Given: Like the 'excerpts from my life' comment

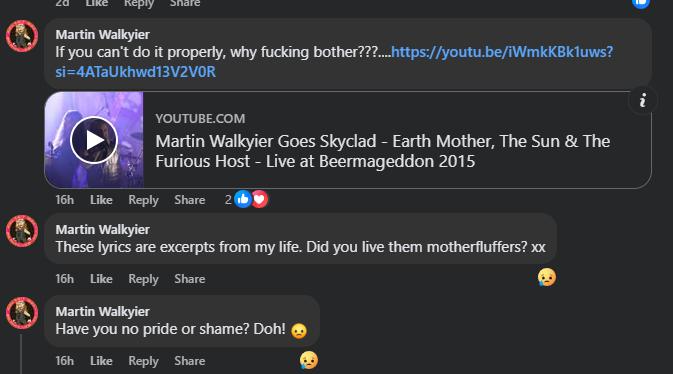Looking at the screenshot, I should coord(101,279).
